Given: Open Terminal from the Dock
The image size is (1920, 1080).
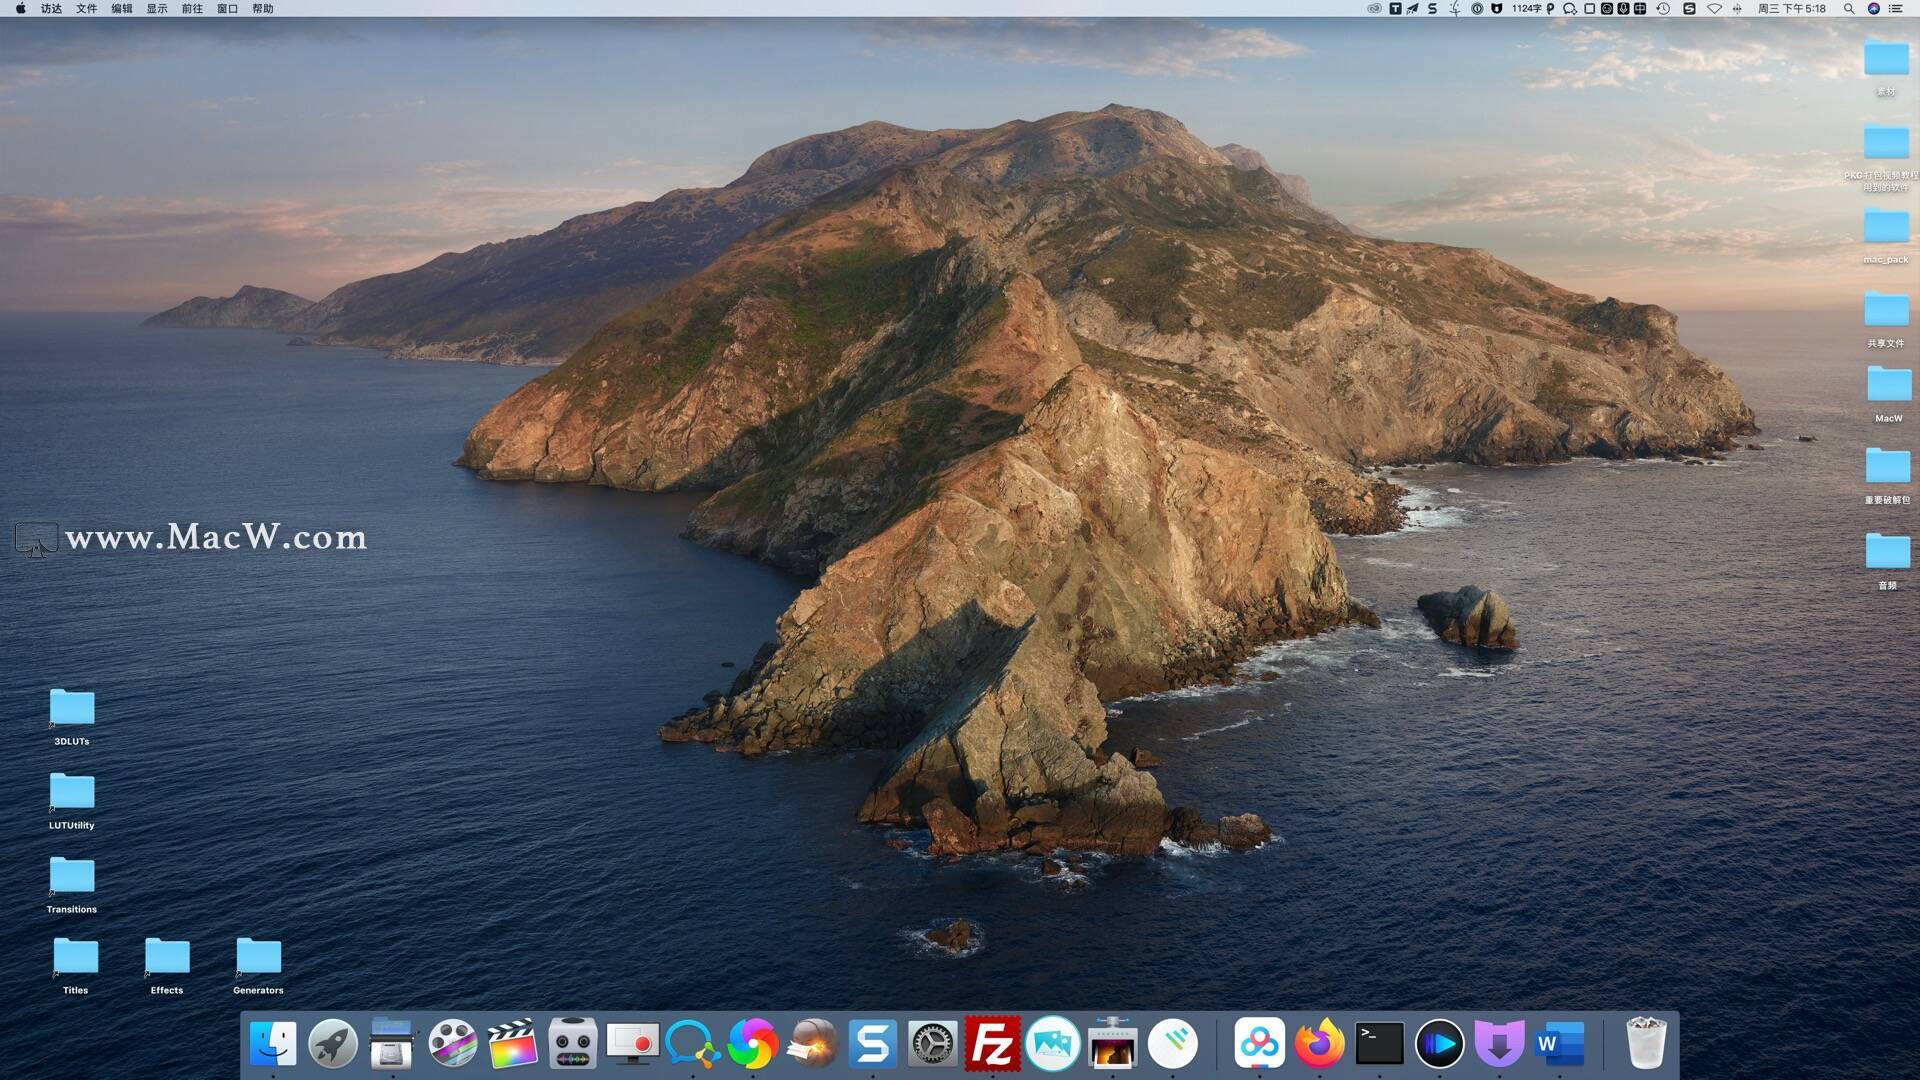Looking at the screenshot, I should [1379, 1045].
